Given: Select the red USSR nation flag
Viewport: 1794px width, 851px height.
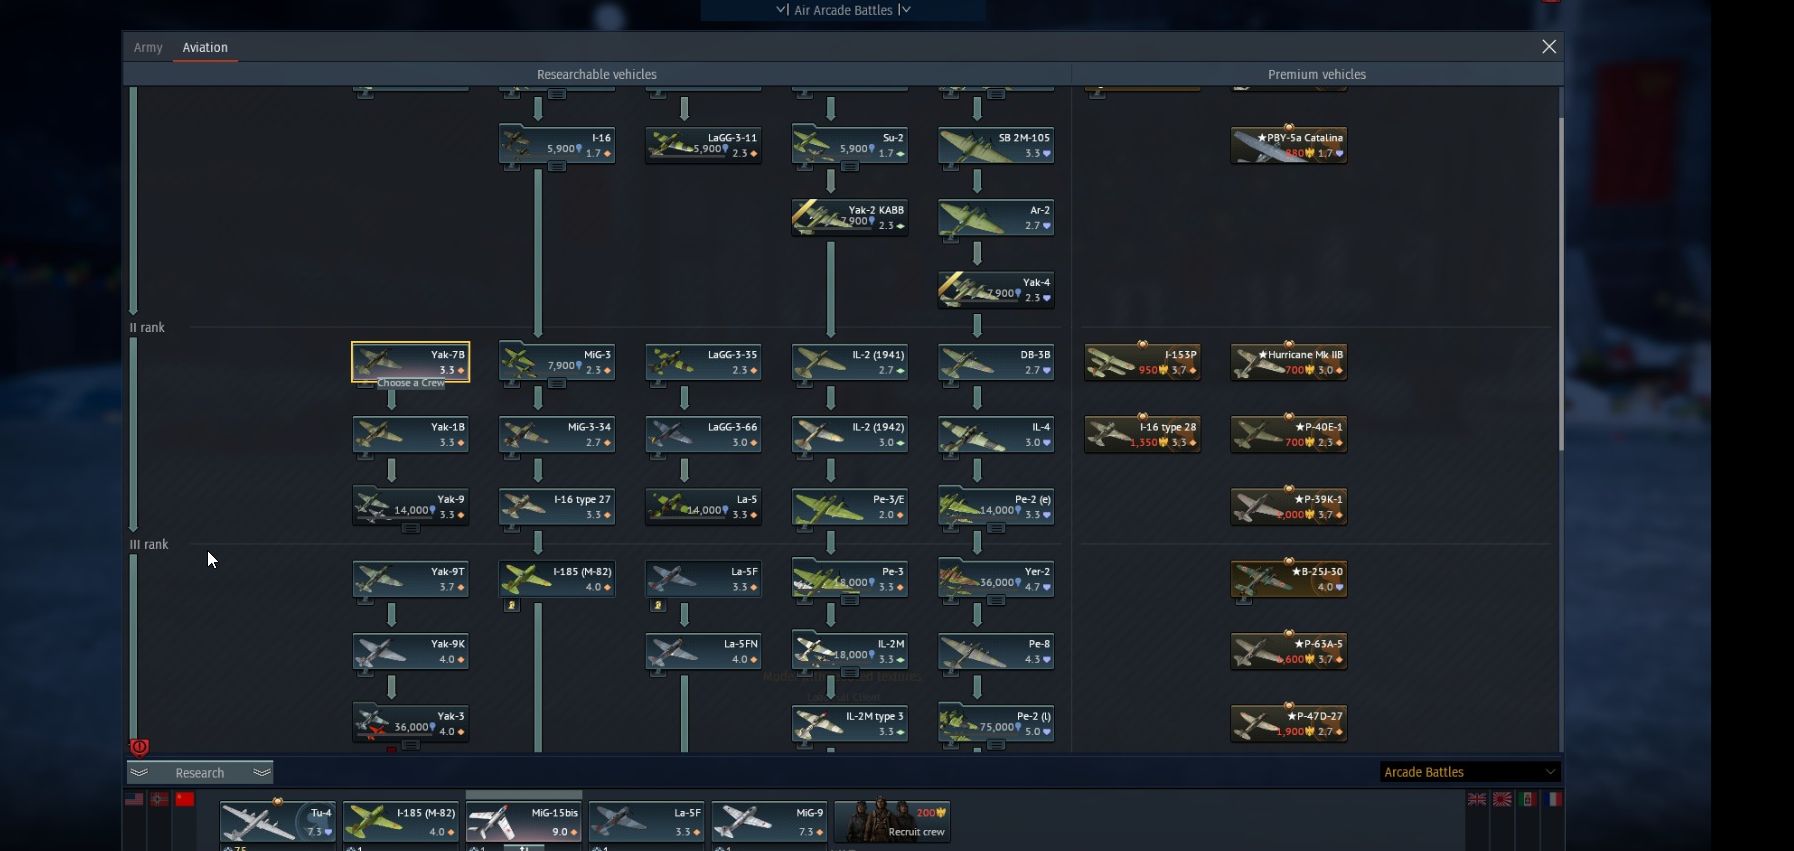Looking at the screenshot, I should [185, 799].
